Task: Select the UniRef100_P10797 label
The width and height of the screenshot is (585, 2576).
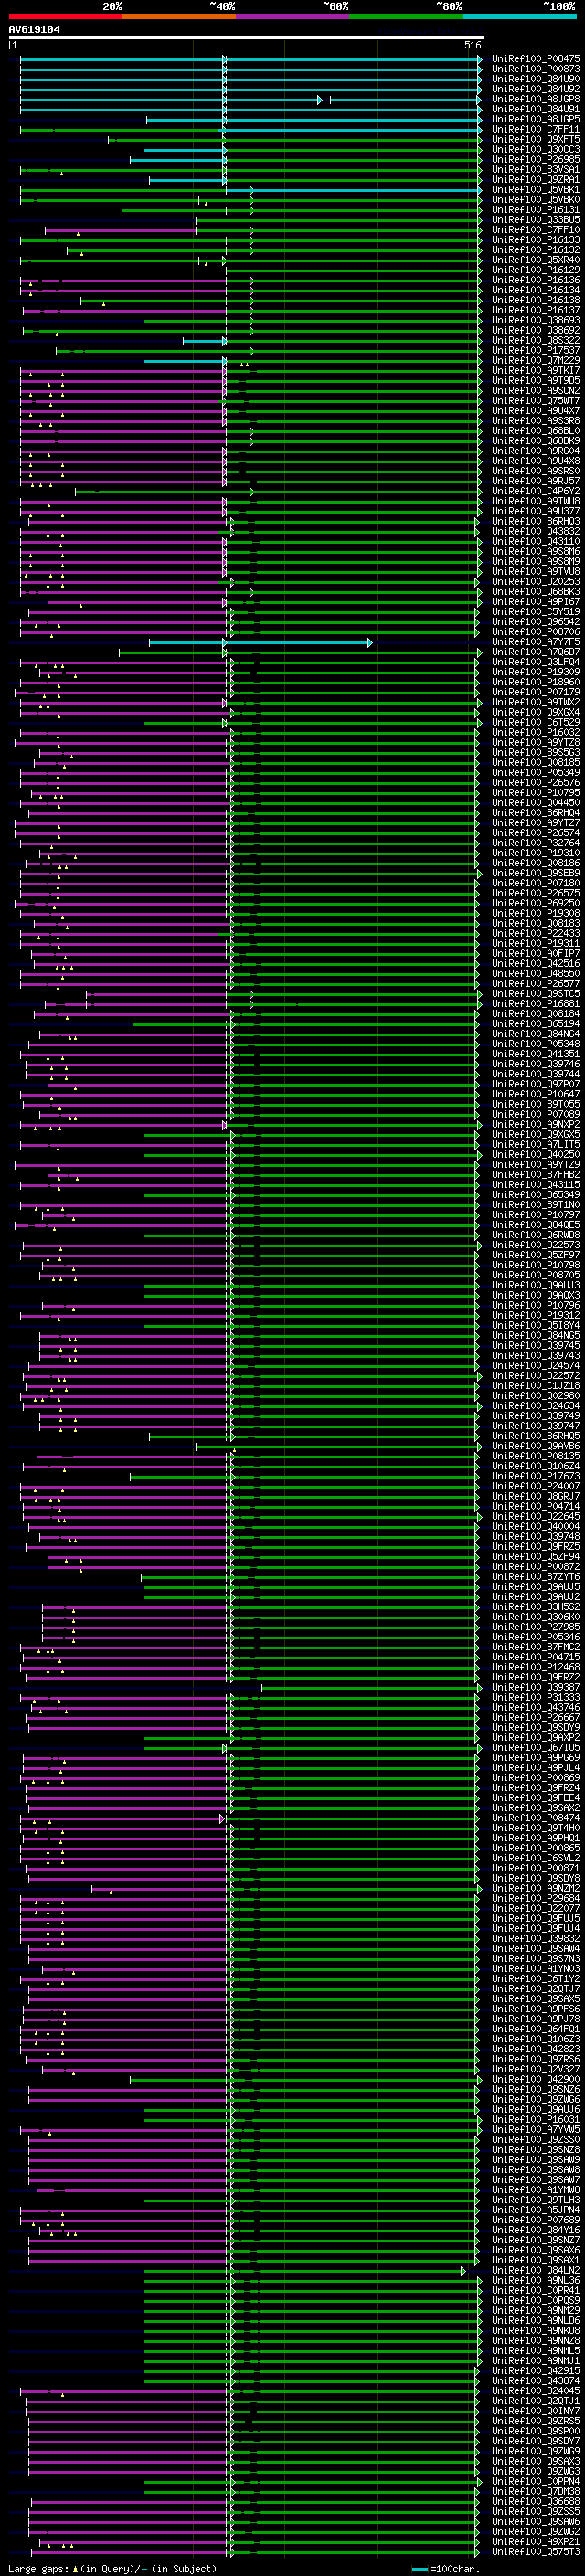Action: (535, 1215)
